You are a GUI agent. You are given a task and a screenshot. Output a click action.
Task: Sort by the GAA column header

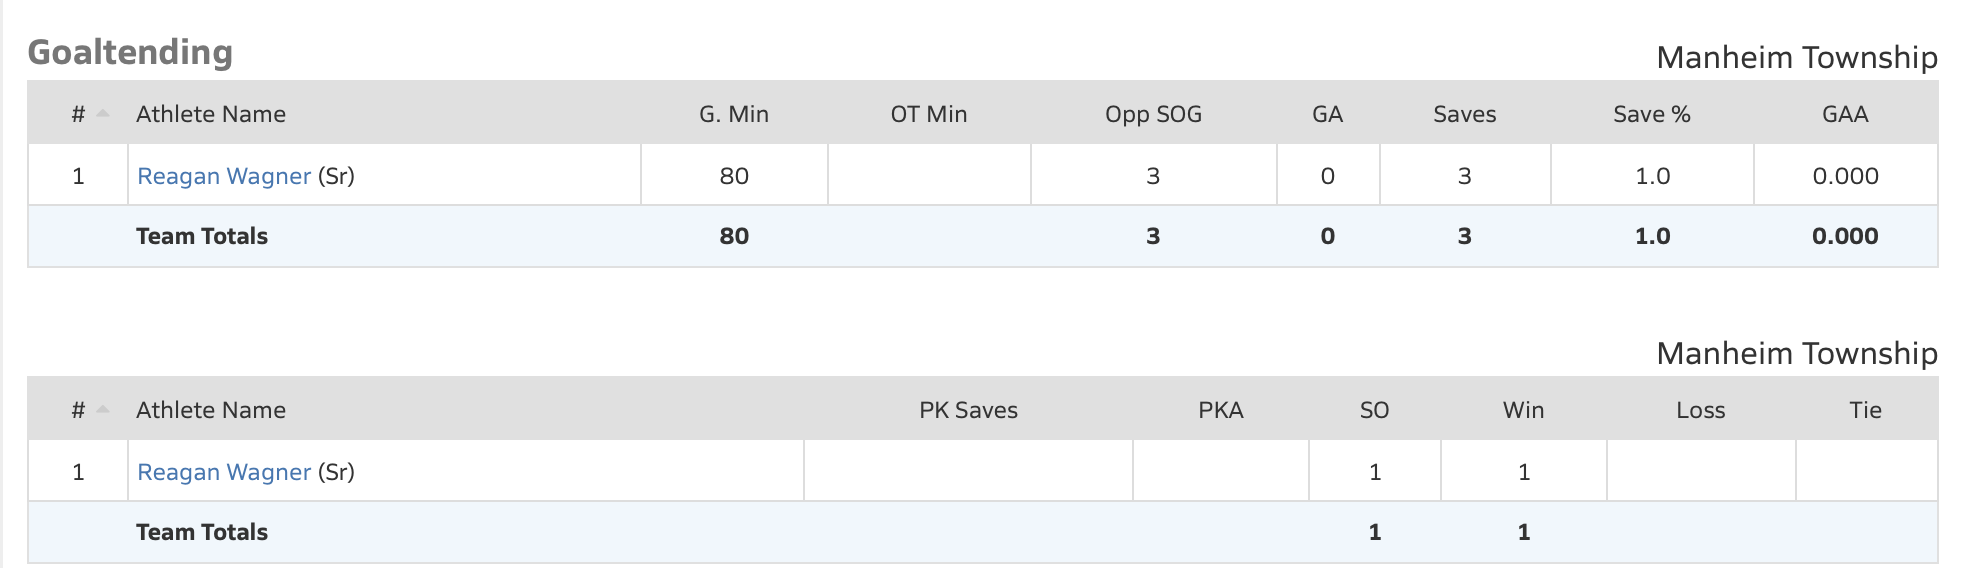coord(1845,114)
